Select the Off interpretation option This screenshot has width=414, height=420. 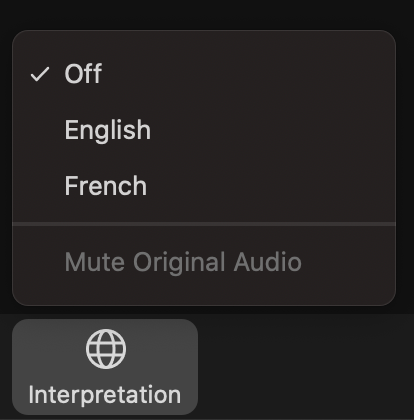click(204, 74)
